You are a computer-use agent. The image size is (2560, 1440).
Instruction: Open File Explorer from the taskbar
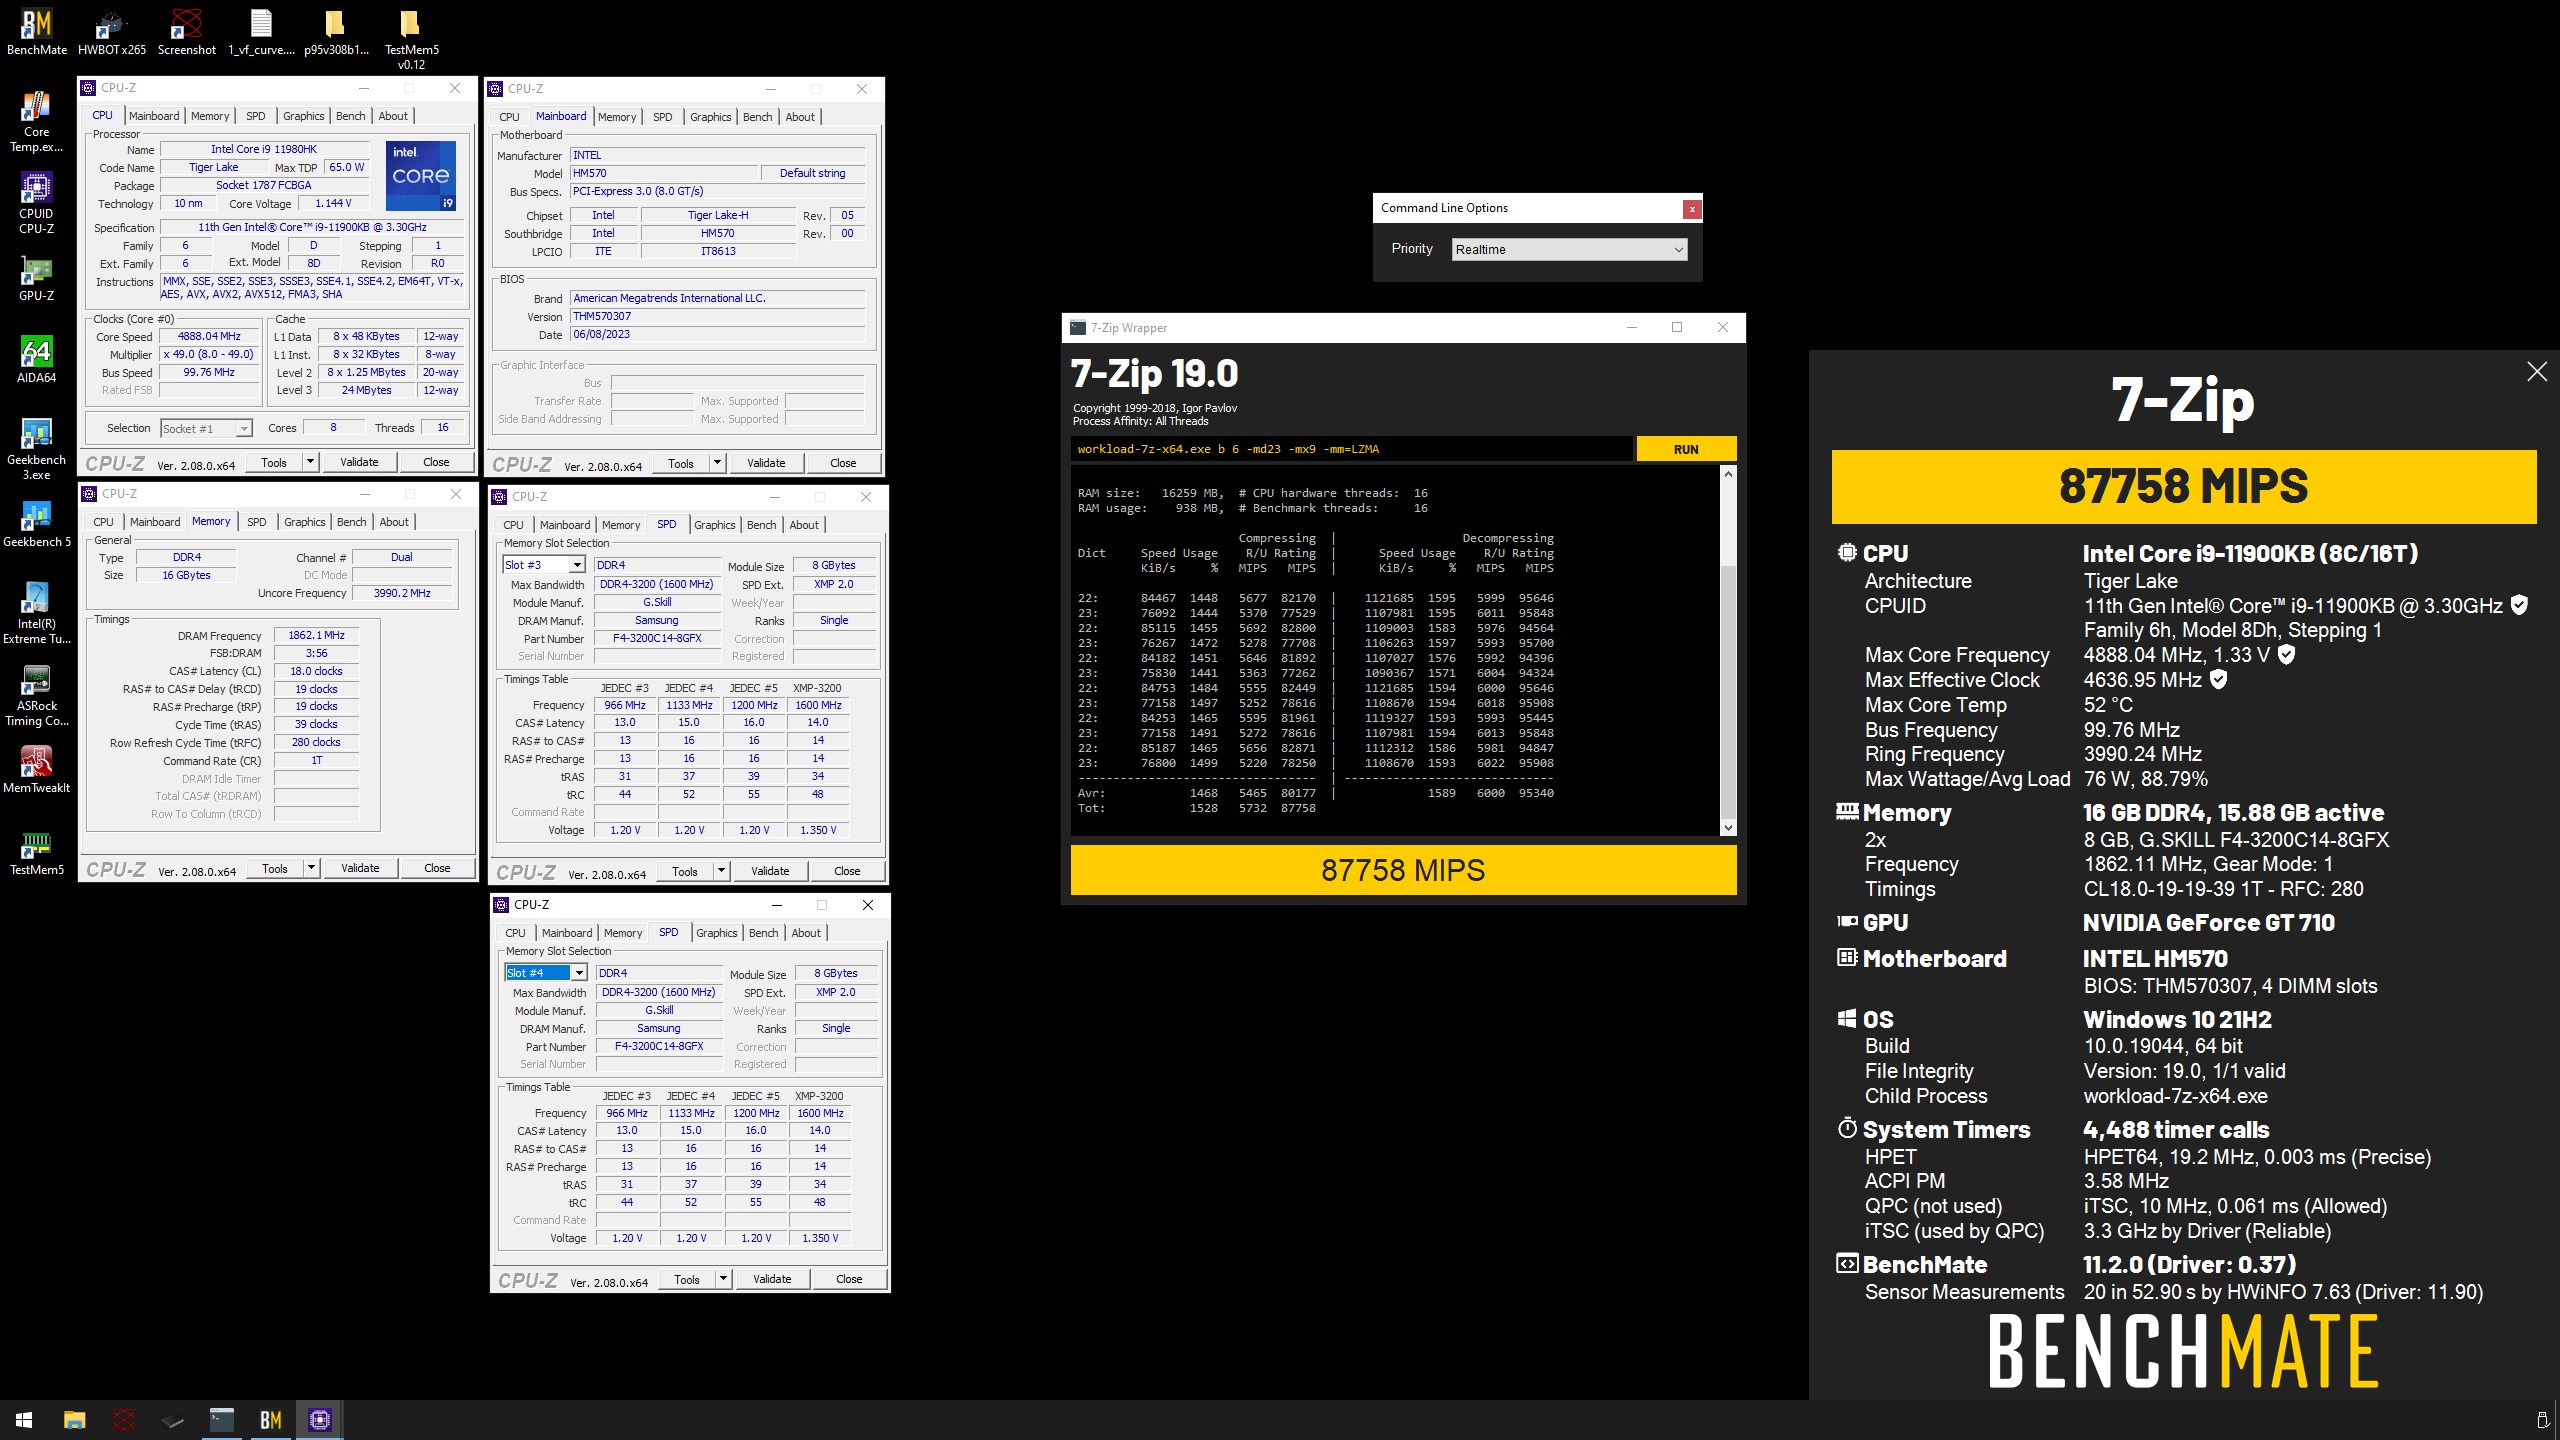tap(74, 1419)
